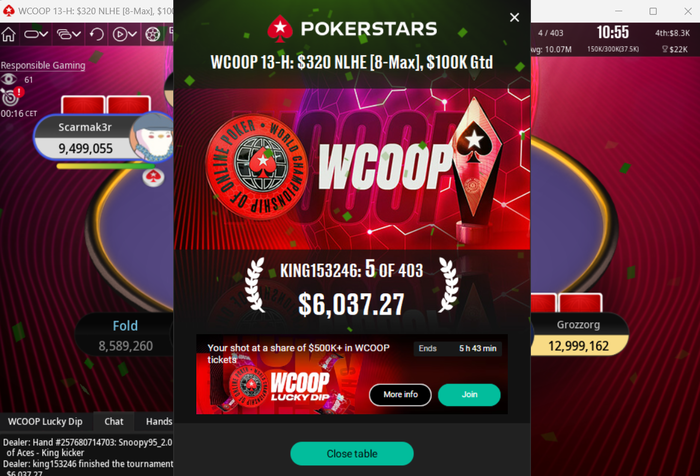Close the WCOOP result popup with X
This screenshot has height=476, width=700.
(x=514, y=17)
